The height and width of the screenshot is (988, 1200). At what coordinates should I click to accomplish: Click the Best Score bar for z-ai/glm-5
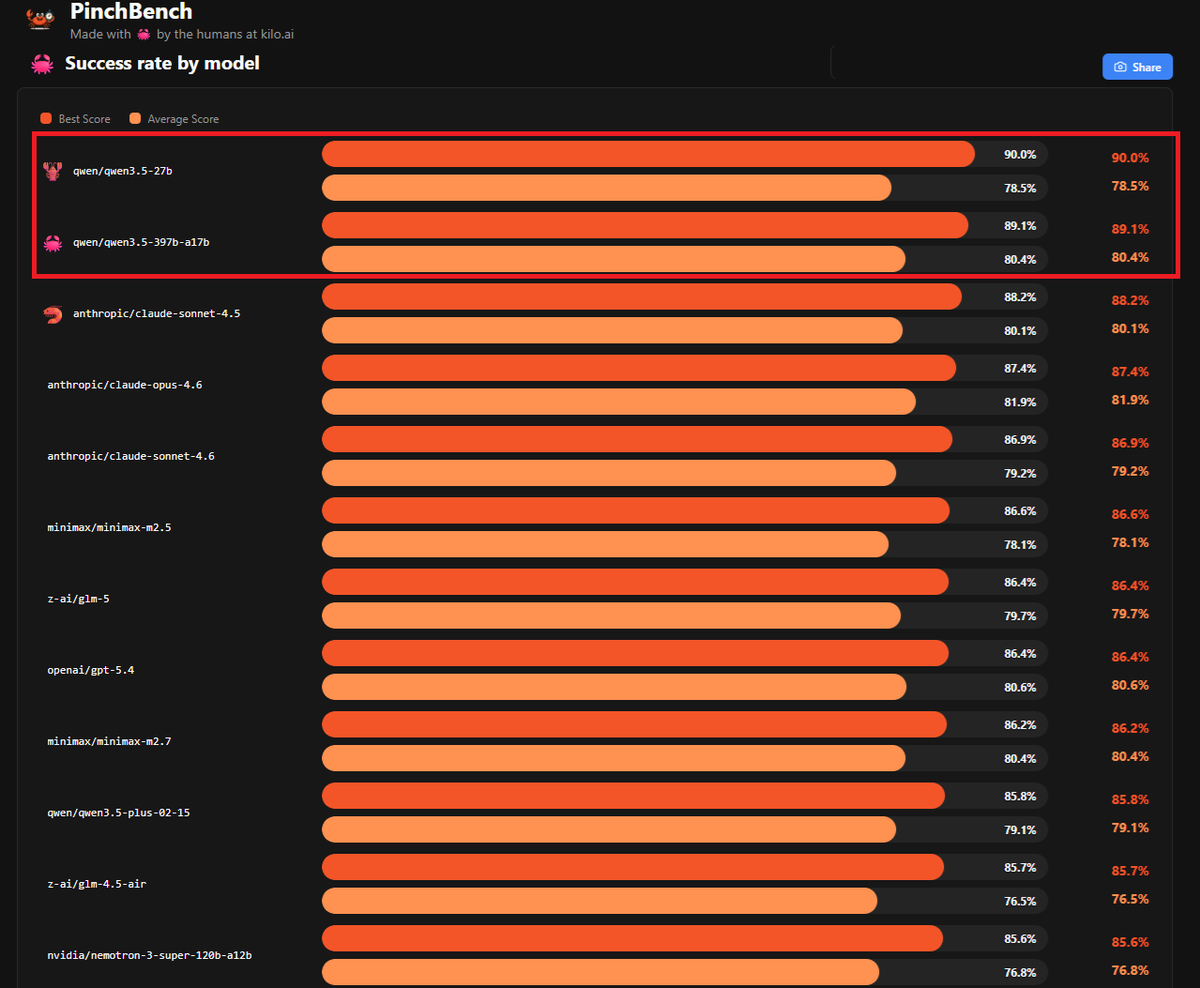tap(635, 582)
